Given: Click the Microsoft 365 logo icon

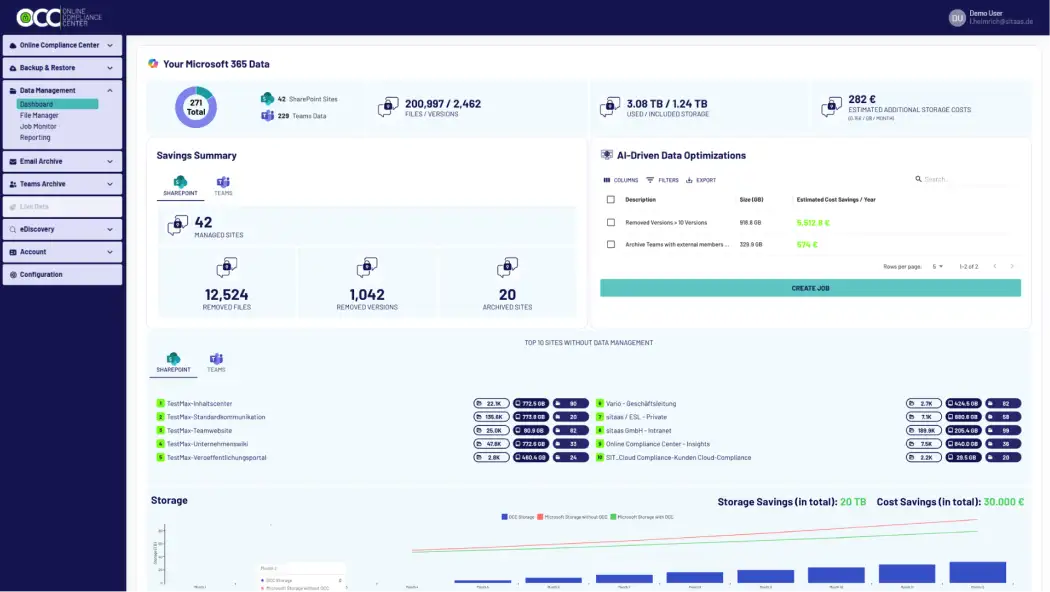Looking at the screenshot, I should click(x=153, y=64).
